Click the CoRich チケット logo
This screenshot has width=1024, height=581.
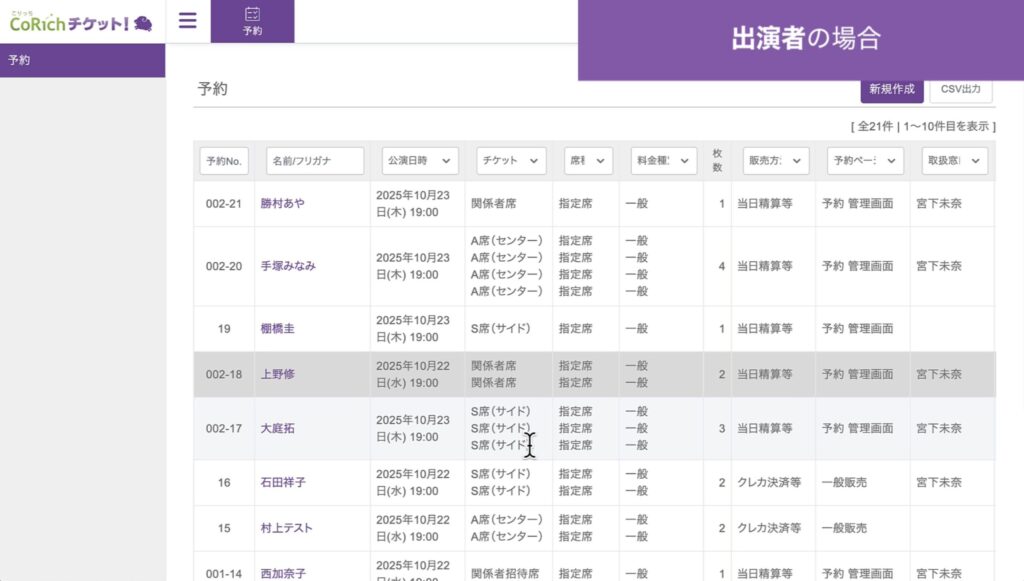click(81, 22)
